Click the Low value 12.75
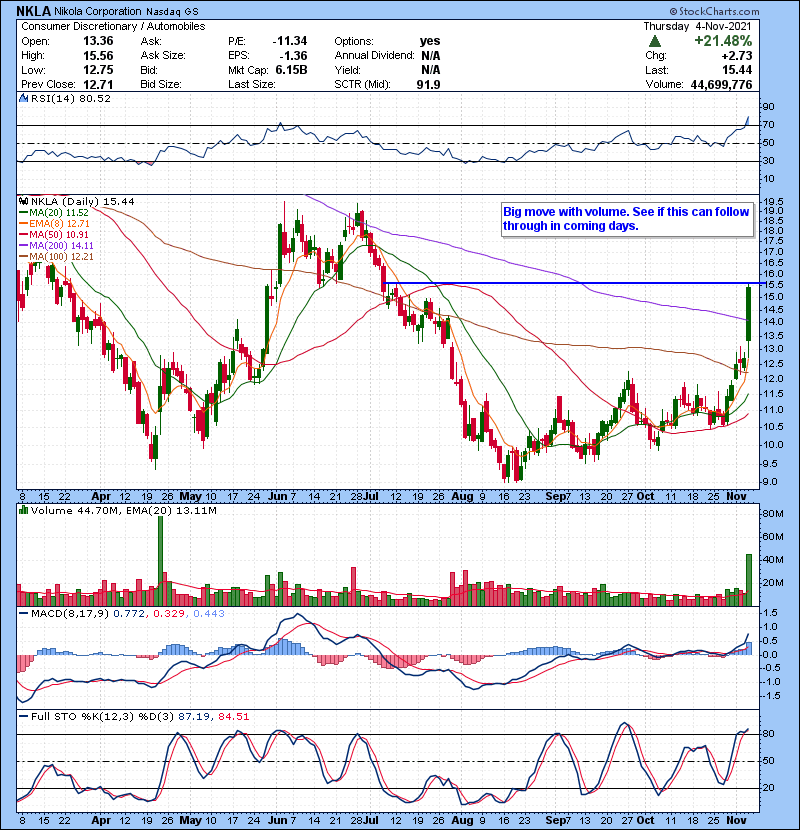The image size is (800, 830). click(x=98, y=70)
